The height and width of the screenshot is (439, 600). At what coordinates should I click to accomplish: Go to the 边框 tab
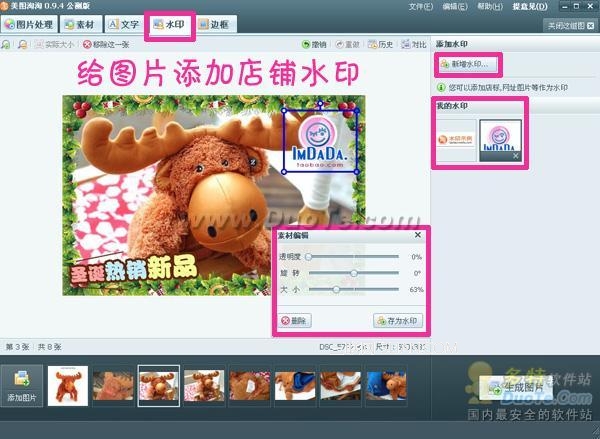tap(215, 24)
